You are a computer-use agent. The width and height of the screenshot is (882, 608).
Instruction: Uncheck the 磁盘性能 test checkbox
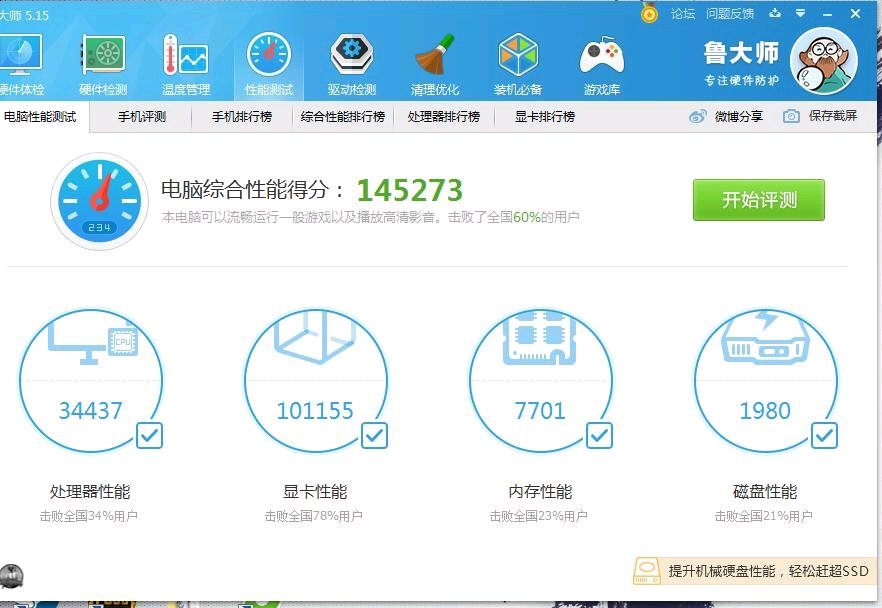point(824,435)
